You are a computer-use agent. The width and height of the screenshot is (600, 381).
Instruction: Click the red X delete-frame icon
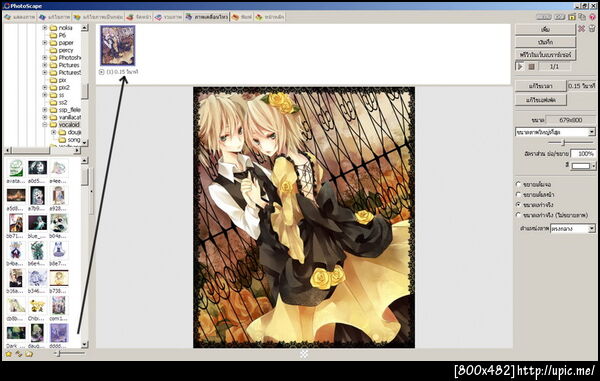click(581, 29)
